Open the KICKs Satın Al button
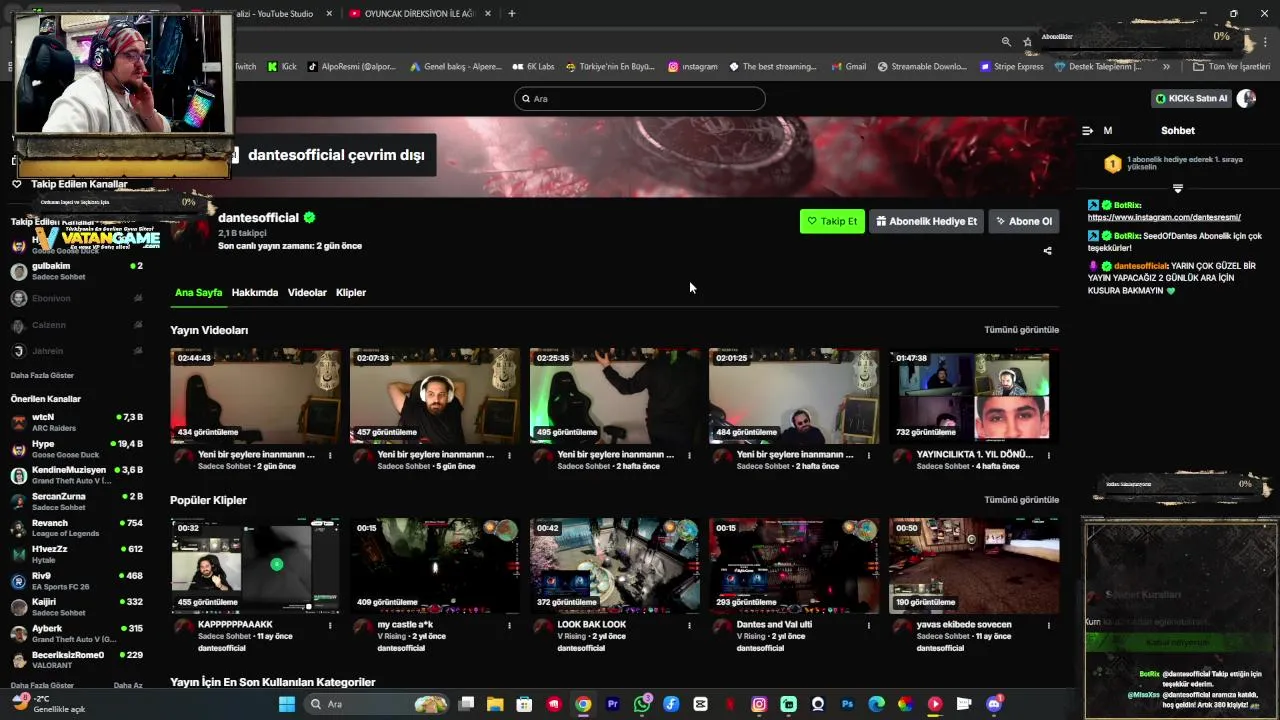1280x720 pixels. point(1191,98)
